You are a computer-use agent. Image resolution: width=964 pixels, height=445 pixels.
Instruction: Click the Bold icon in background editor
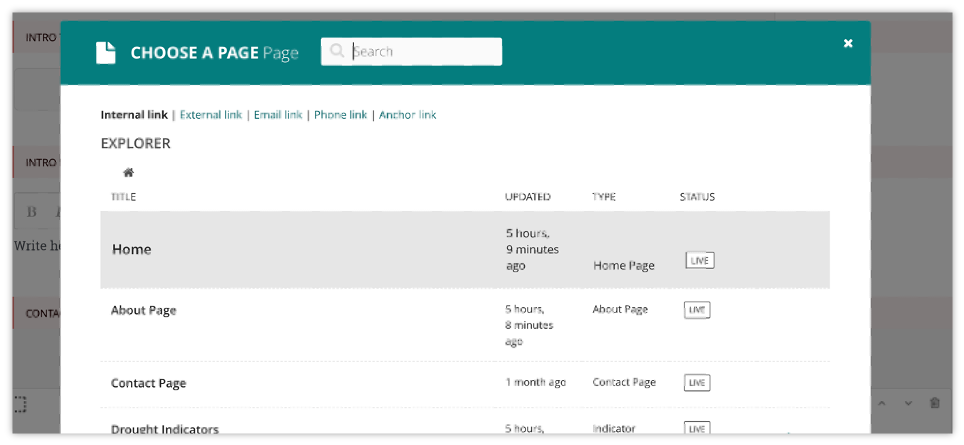[31, 212]
